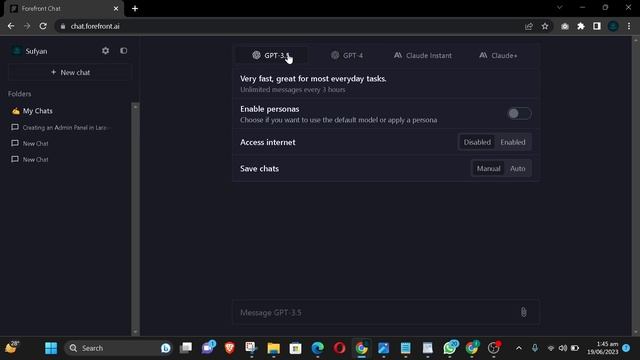This screenshot has width=640, height=360.
Task: Open Microsoft Edge from the taskbar
Action: click(318, 348)
